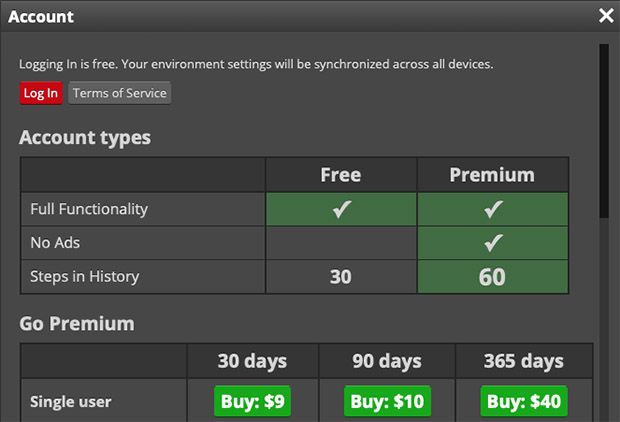Select the Premium column header

tap(492, 175)
